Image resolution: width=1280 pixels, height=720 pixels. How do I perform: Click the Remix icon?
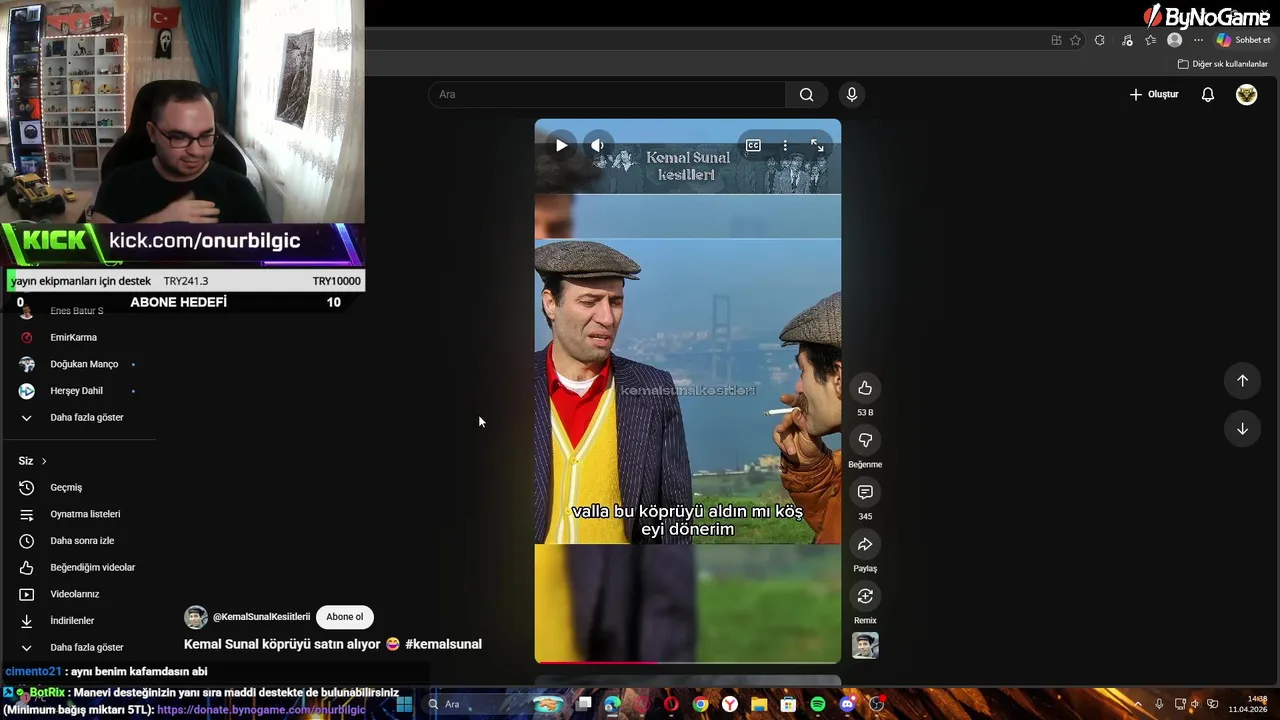pos(865,596)
